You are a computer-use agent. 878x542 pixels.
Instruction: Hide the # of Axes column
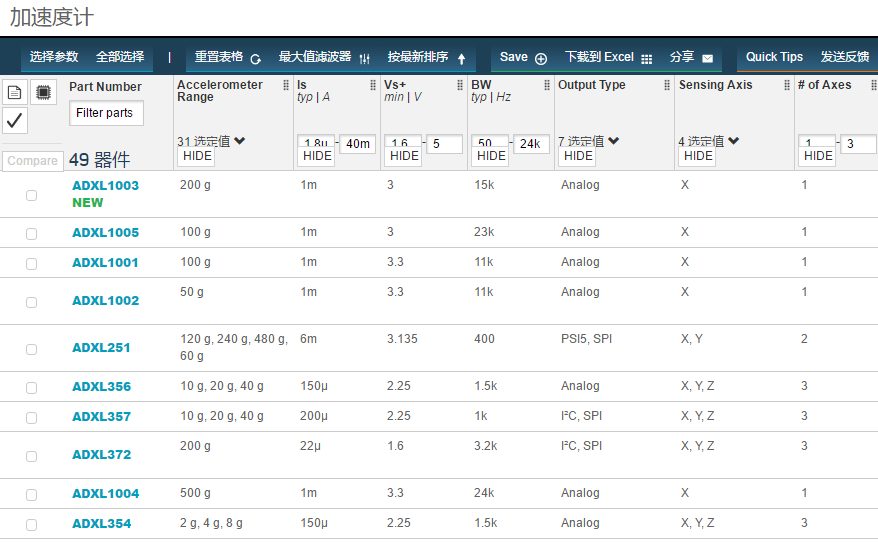tap(818, 156)
